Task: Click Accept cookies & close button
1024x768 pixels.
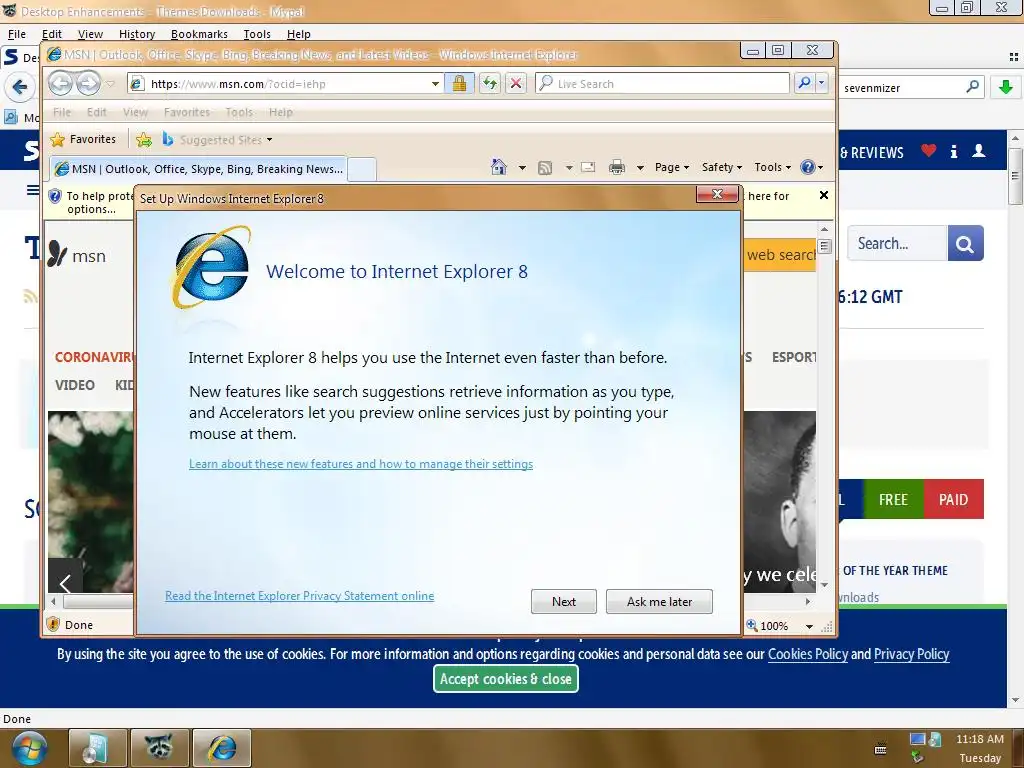Action: 505,679
